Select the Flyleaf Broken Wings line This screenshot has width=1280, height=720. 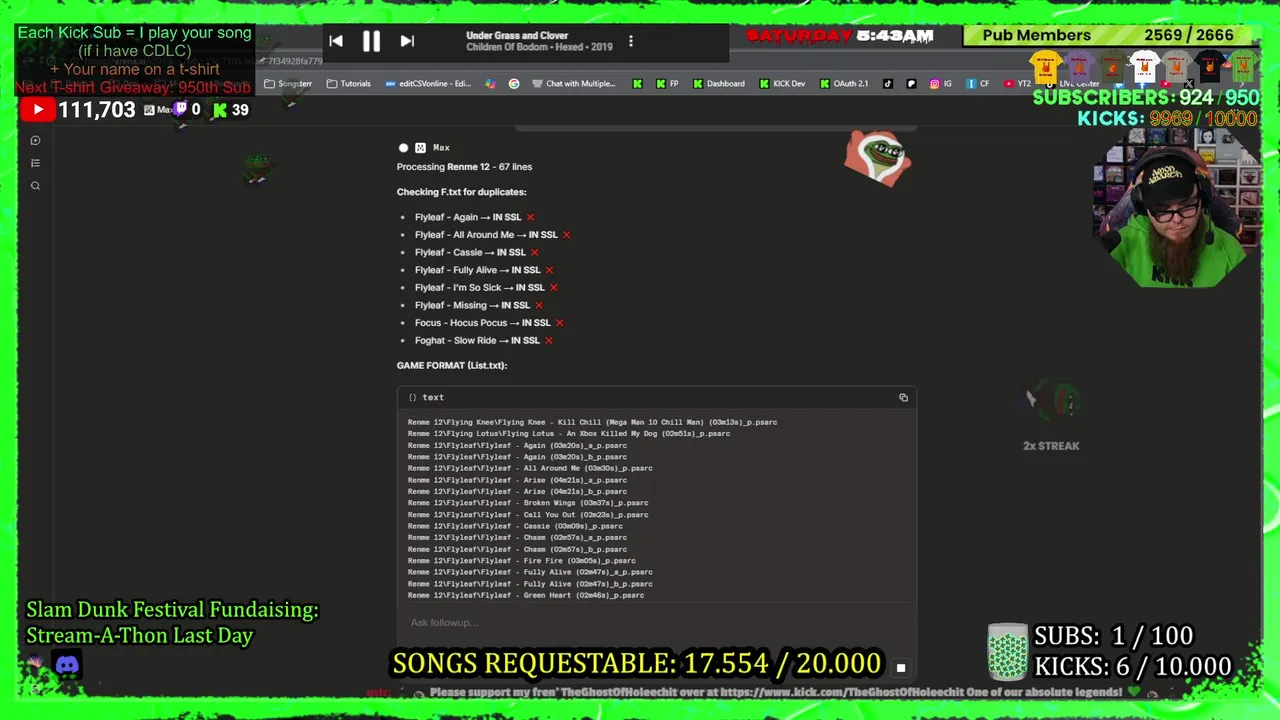click(528, 503)
